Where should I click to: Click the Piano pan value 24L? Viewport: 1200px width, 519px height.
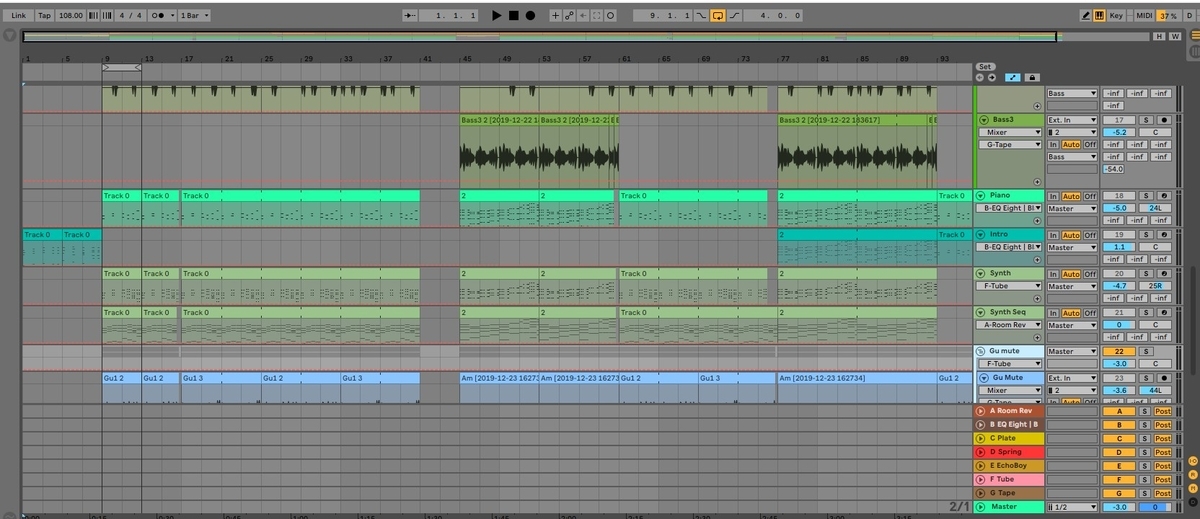[x=1155, y=208]
